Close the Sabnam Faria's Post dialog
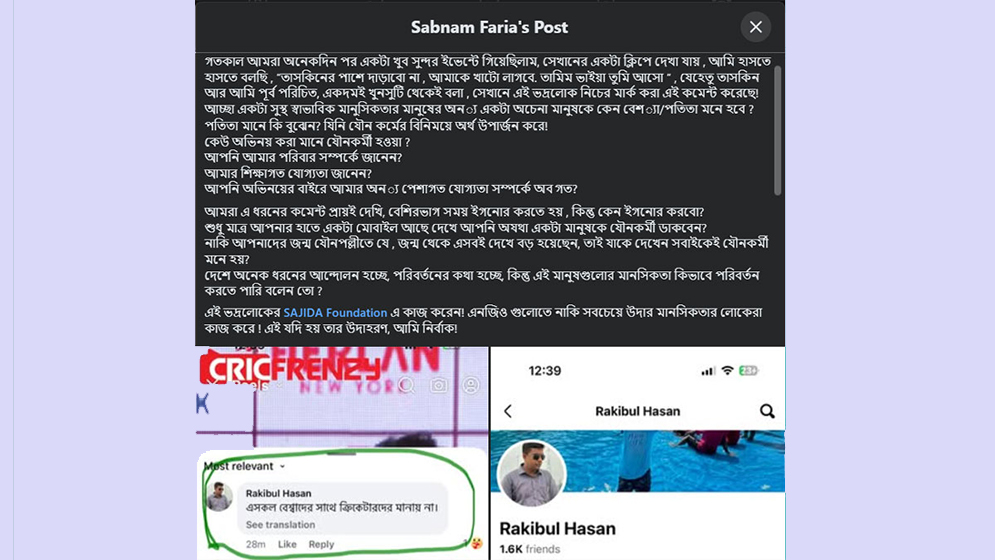This screenshot has width=995, height=560. pos(755,27)
